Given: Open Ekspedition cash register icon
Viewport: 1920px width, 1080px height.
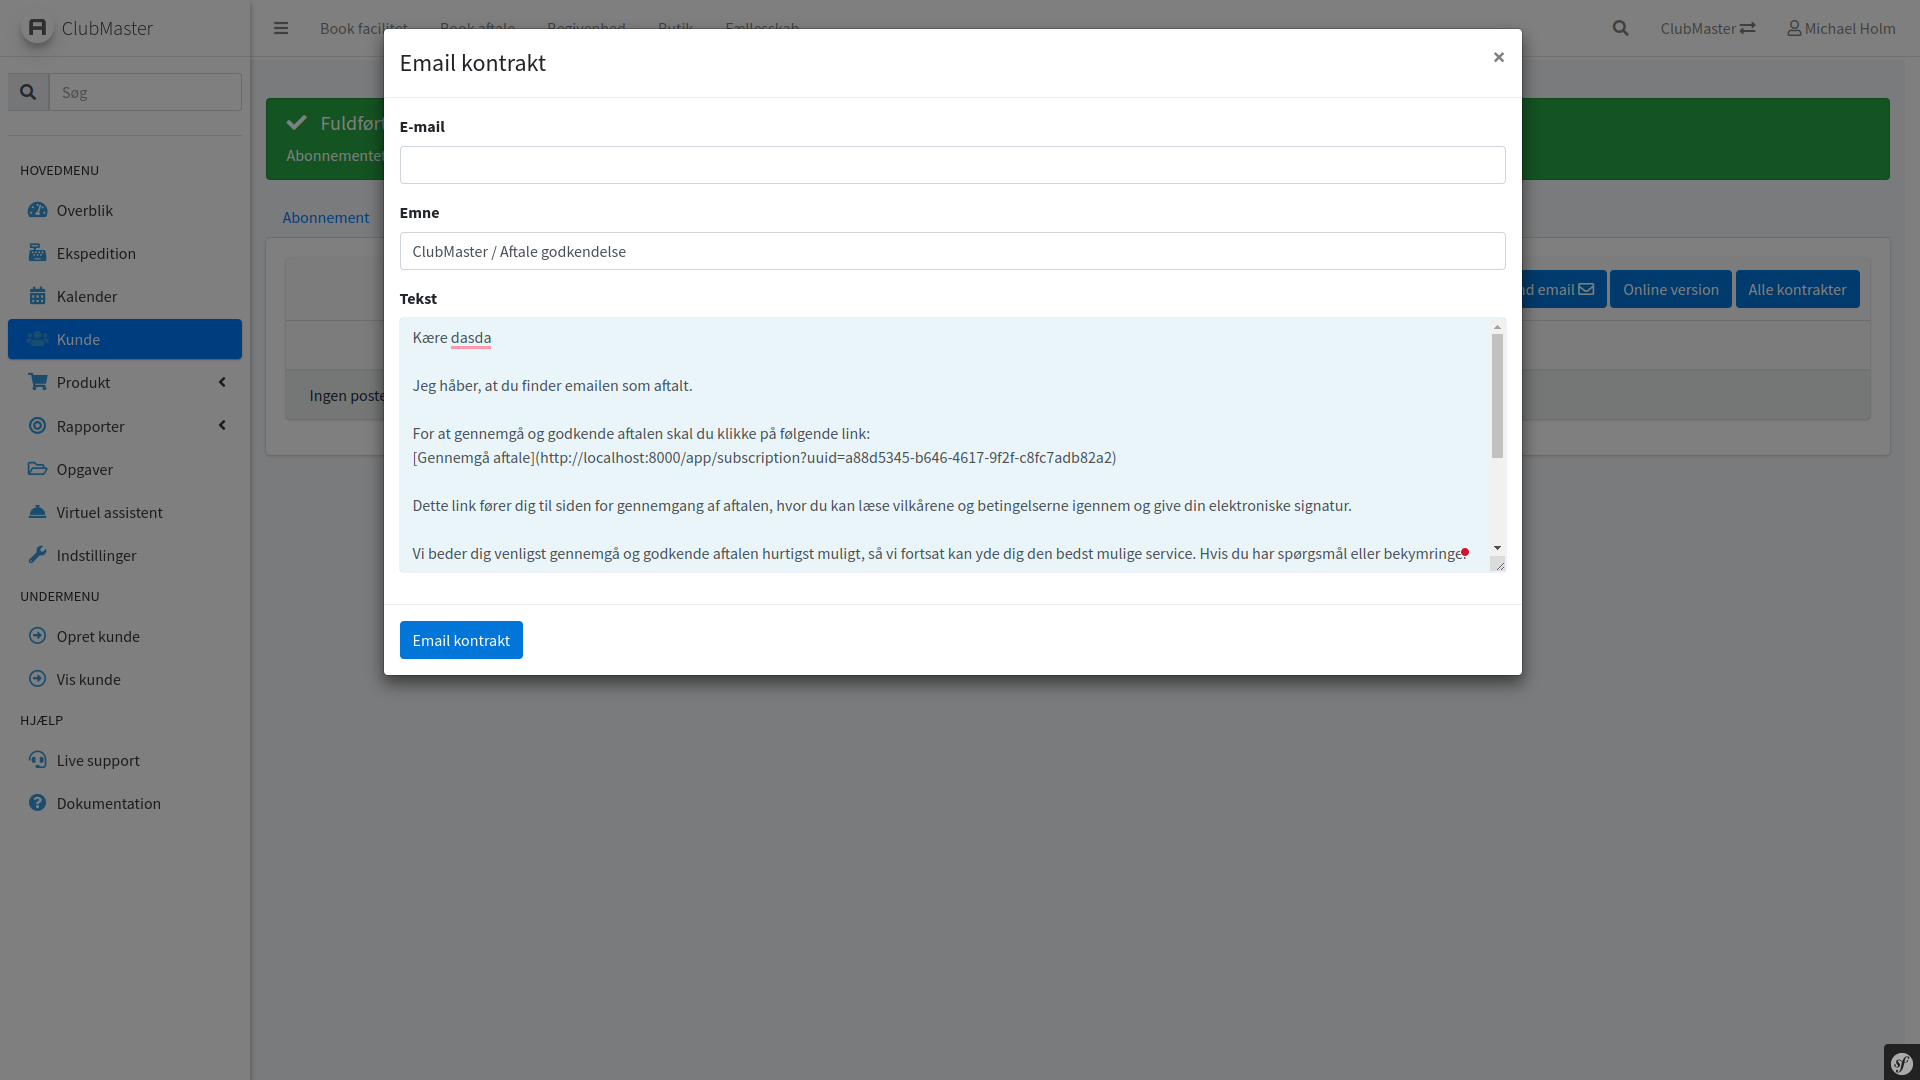Looking at the screenshot, I should click(37, 253).
